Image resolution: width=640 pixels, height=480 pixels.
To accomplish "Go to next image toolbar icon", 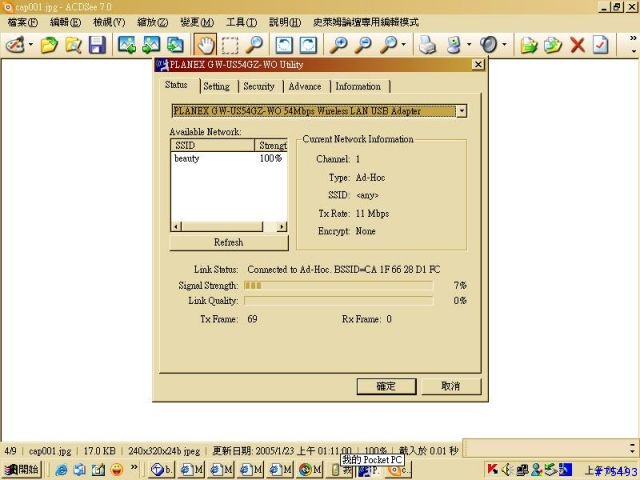I will pyautogui.click(x=151, y=44).
